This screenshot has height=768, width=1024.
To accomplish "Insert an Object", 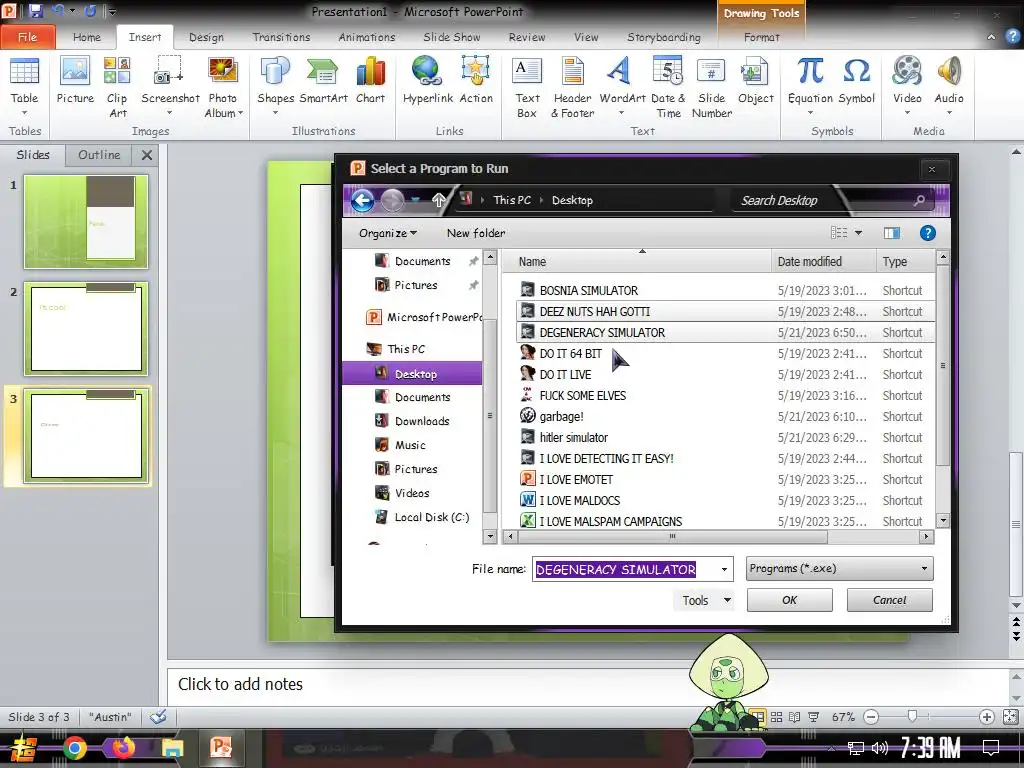I will tap(756, 81).
